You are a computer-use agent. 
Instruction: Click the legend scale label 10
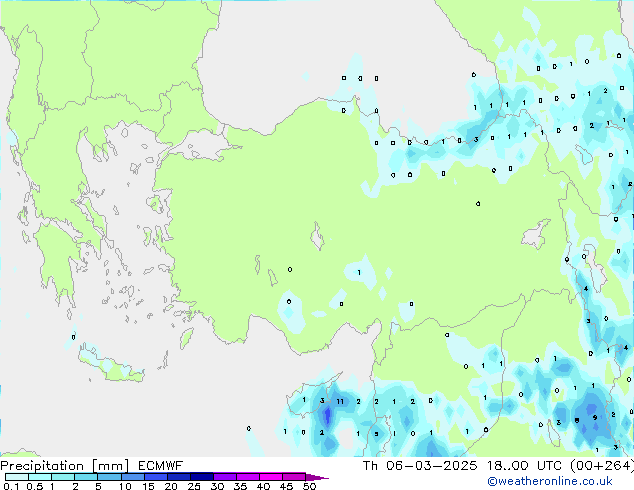click(x=125, y=486)
